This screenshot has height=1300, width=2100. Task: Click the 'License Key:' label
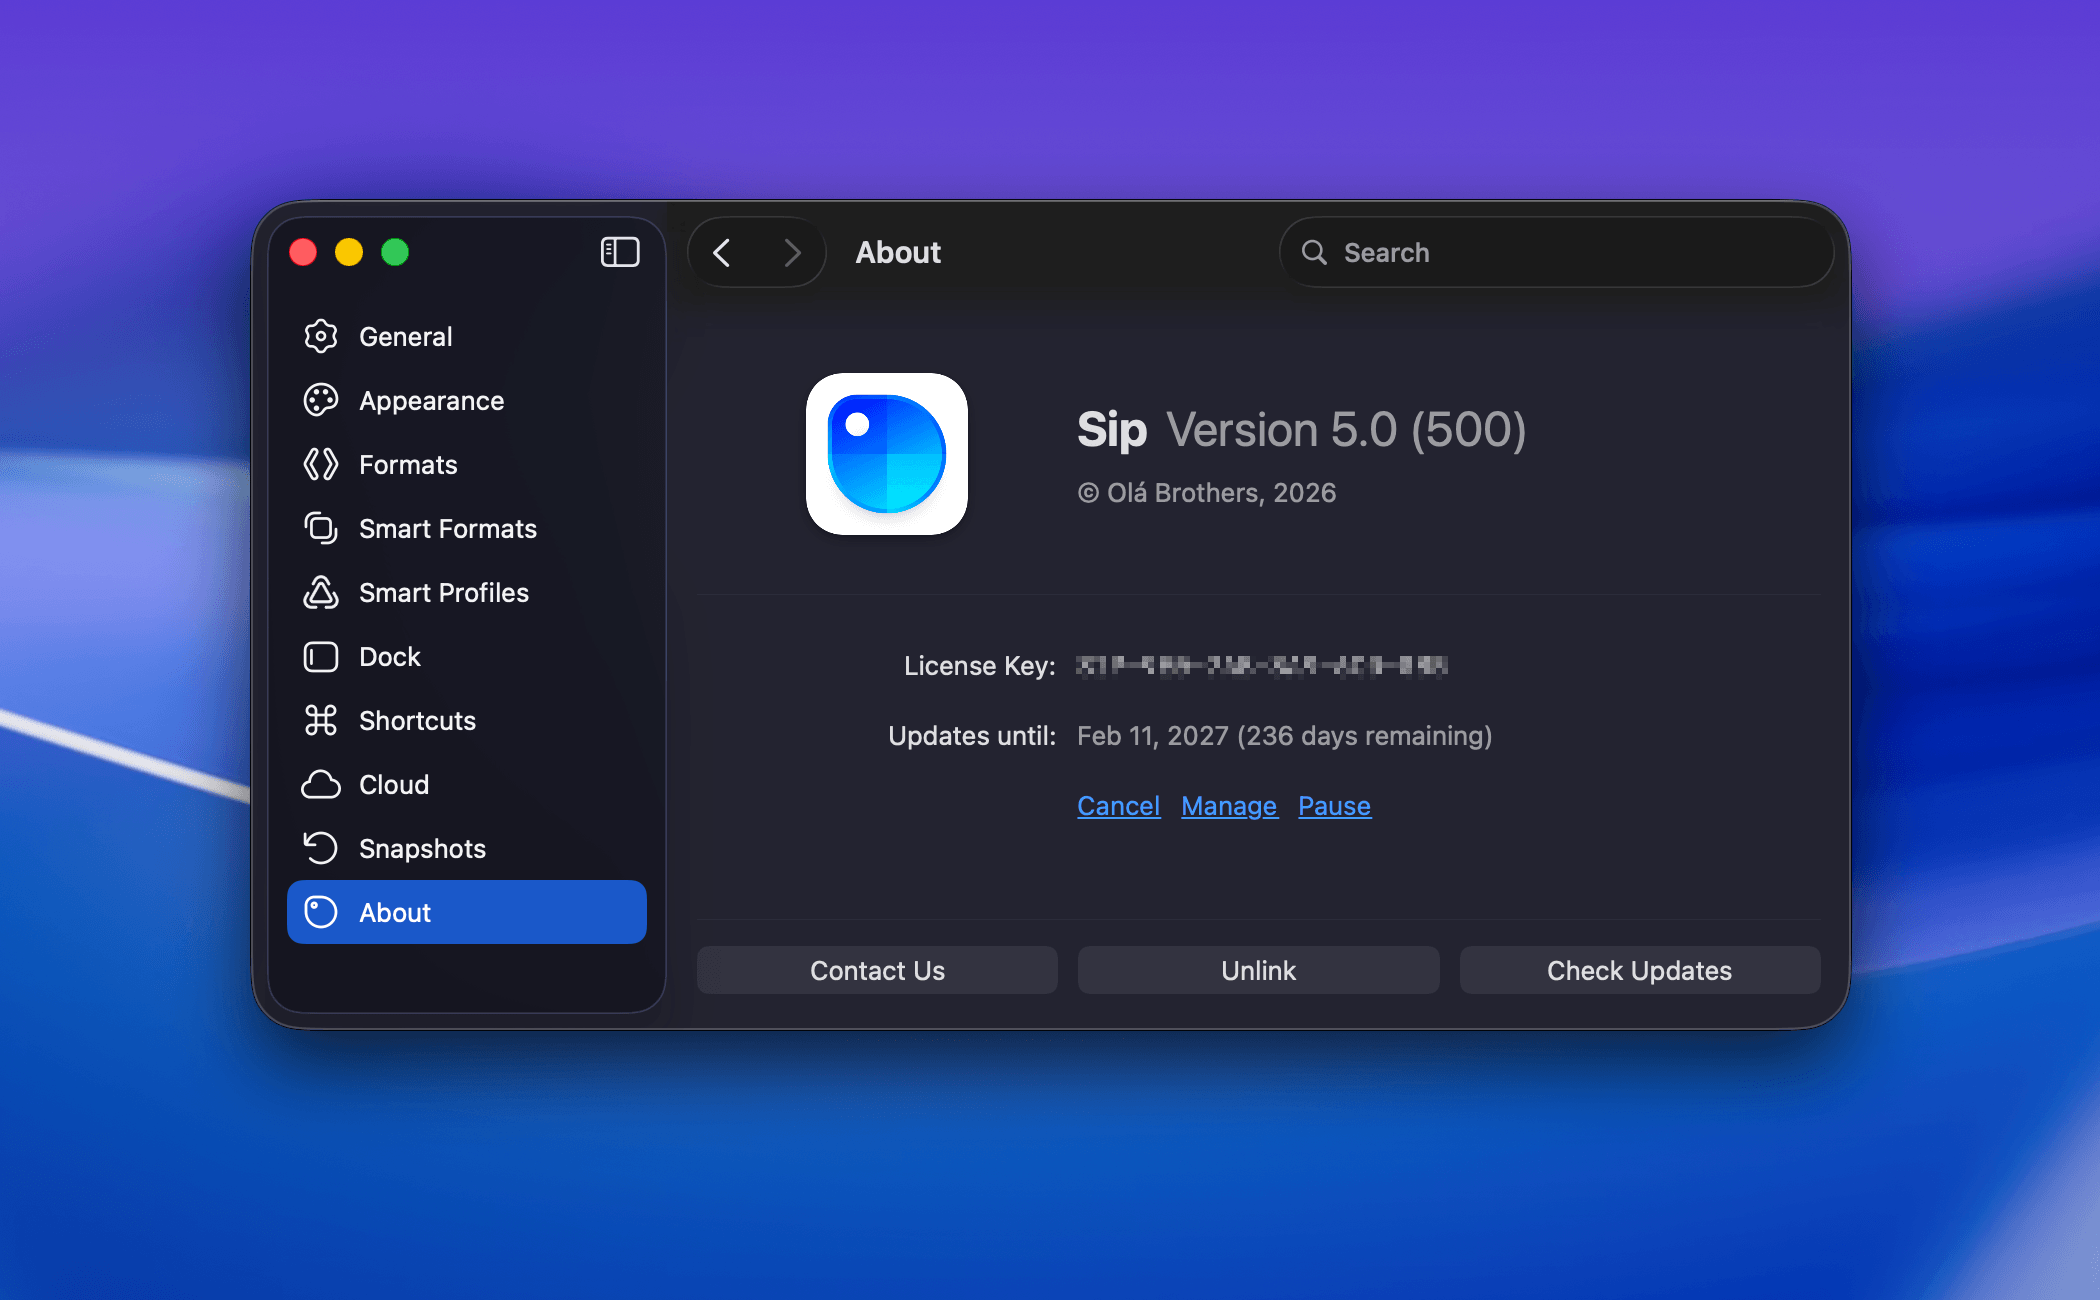pos(980,666)
